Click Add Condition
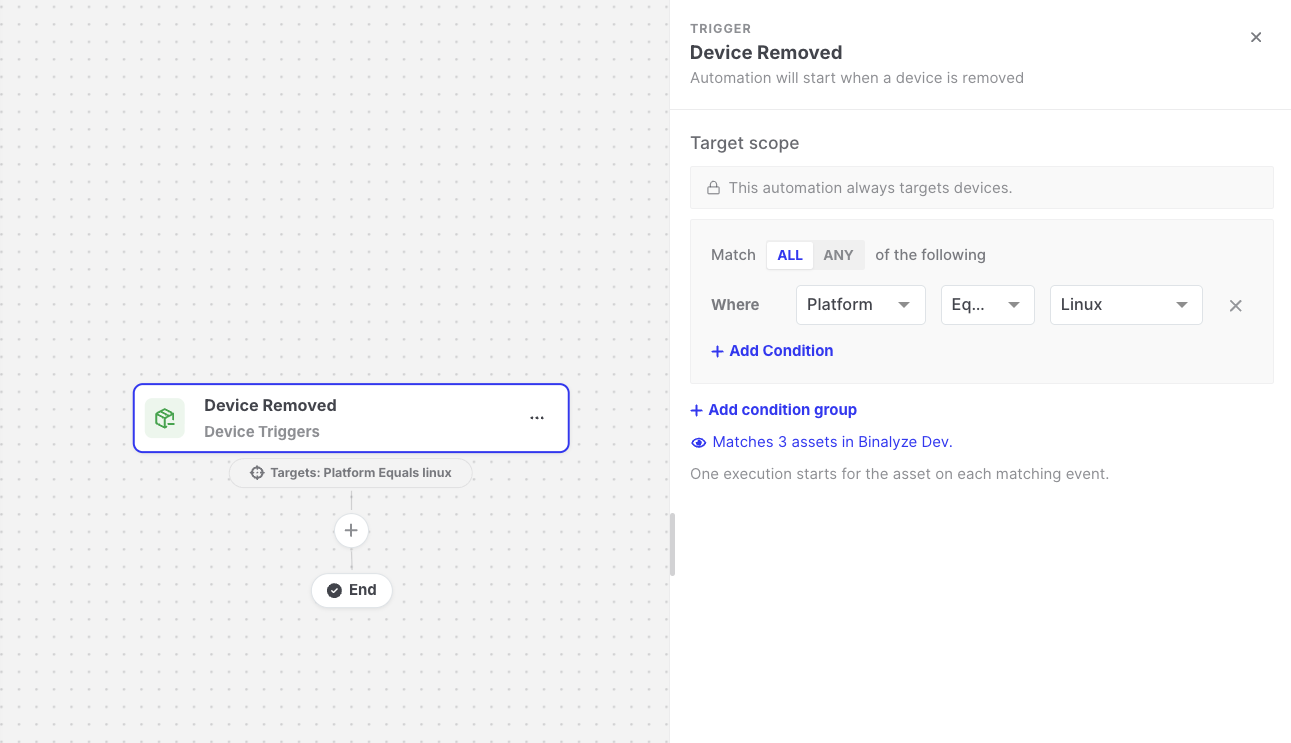The width and height of the screenshot is (1291, 743). (772, 351)
